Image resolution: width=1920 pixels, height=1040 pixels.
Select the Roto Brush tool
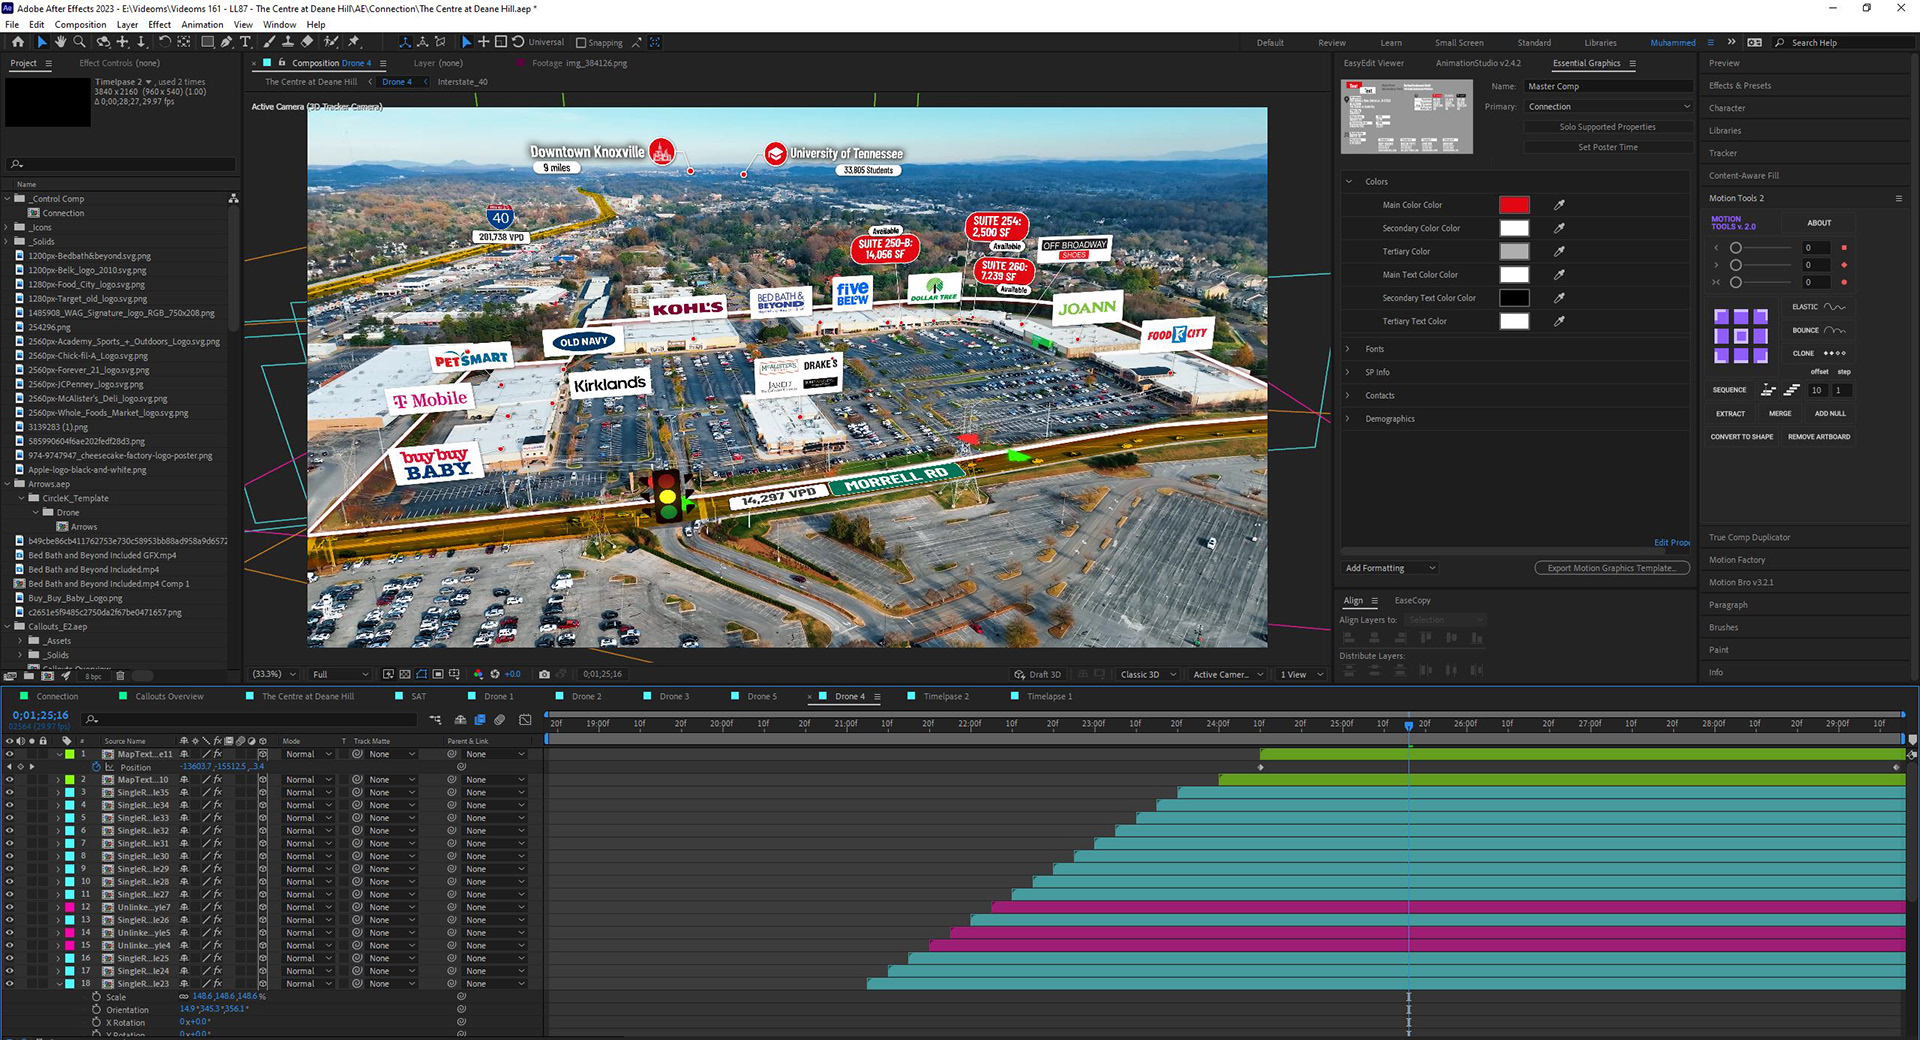coord(331,42)
